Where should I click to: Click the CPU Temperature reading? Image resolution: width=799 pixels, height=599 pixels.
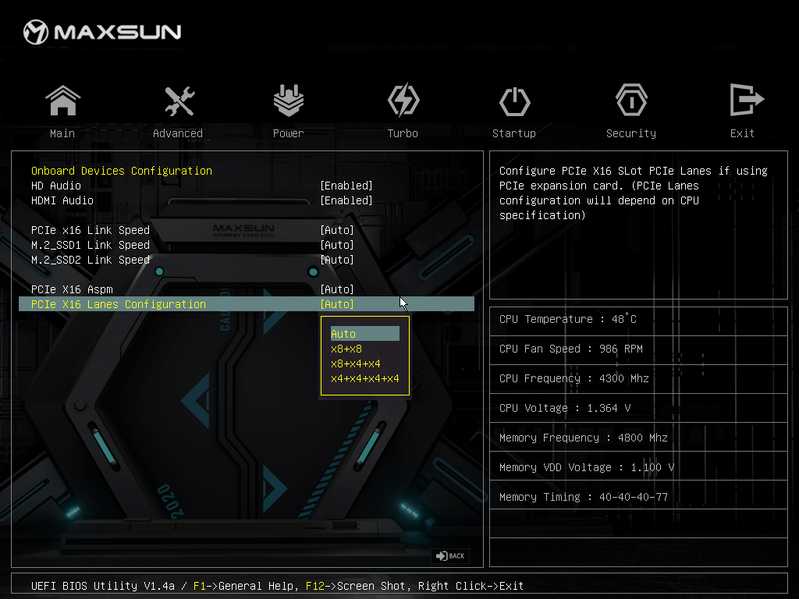[568, 319]
